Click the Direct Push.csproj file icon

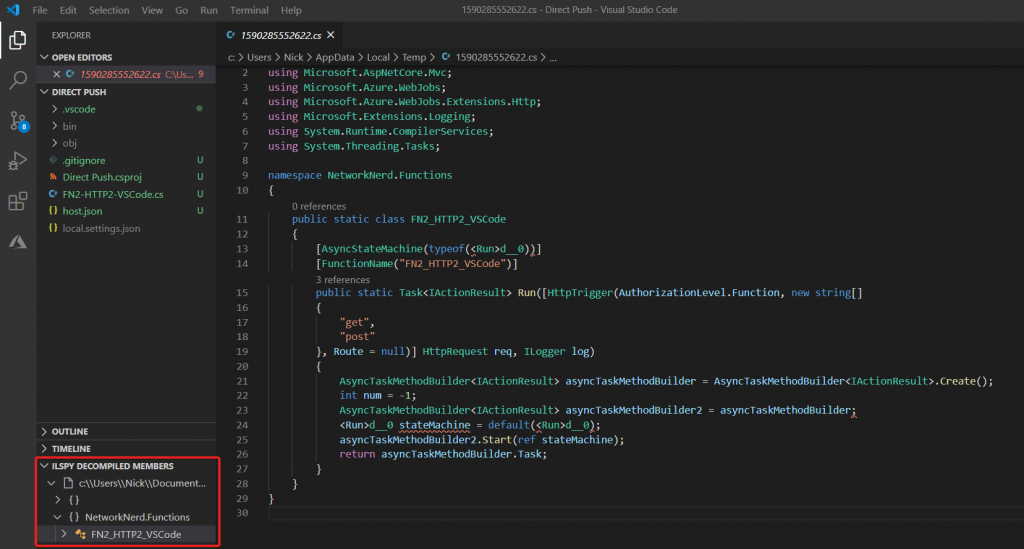[53, 177]
